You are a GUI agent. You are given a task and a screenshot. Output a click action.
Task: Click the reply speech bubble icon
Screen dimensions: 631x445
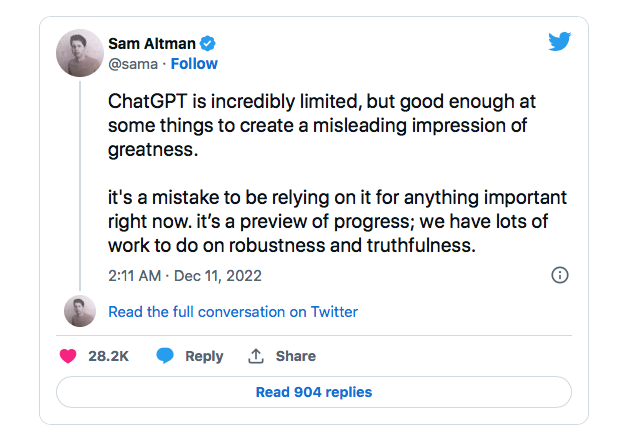(165, 356)
